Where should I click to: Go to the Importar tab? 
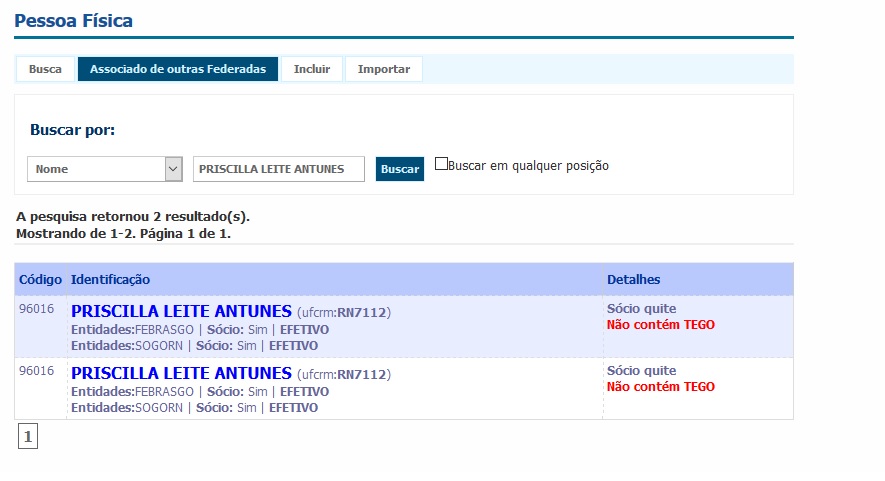[x=384, y=69]
